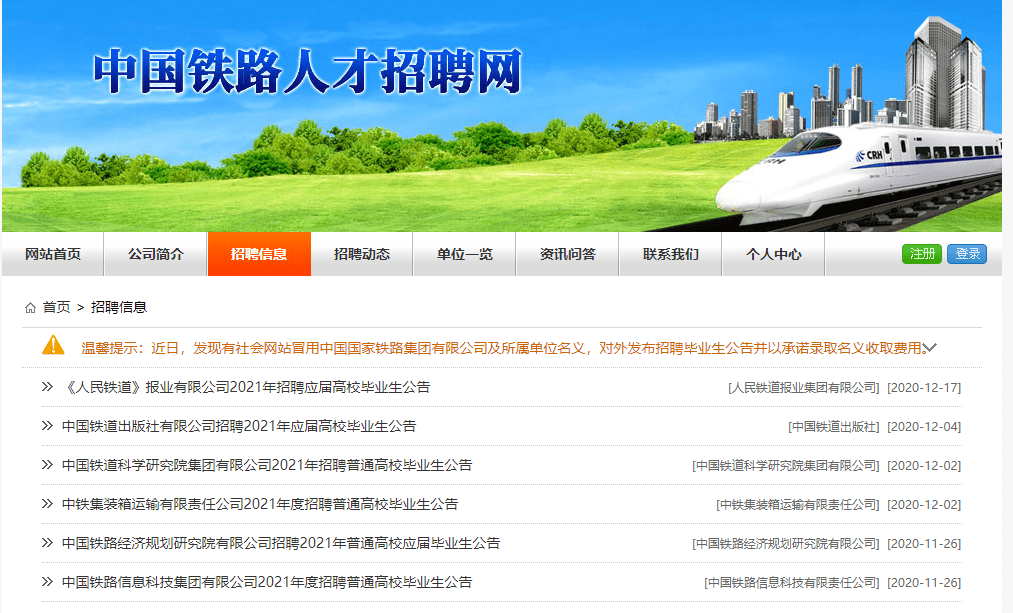Click the 温馨提示 warning notice text
The width and height of the screenshot is (1013, 613).
click(503, 348)
